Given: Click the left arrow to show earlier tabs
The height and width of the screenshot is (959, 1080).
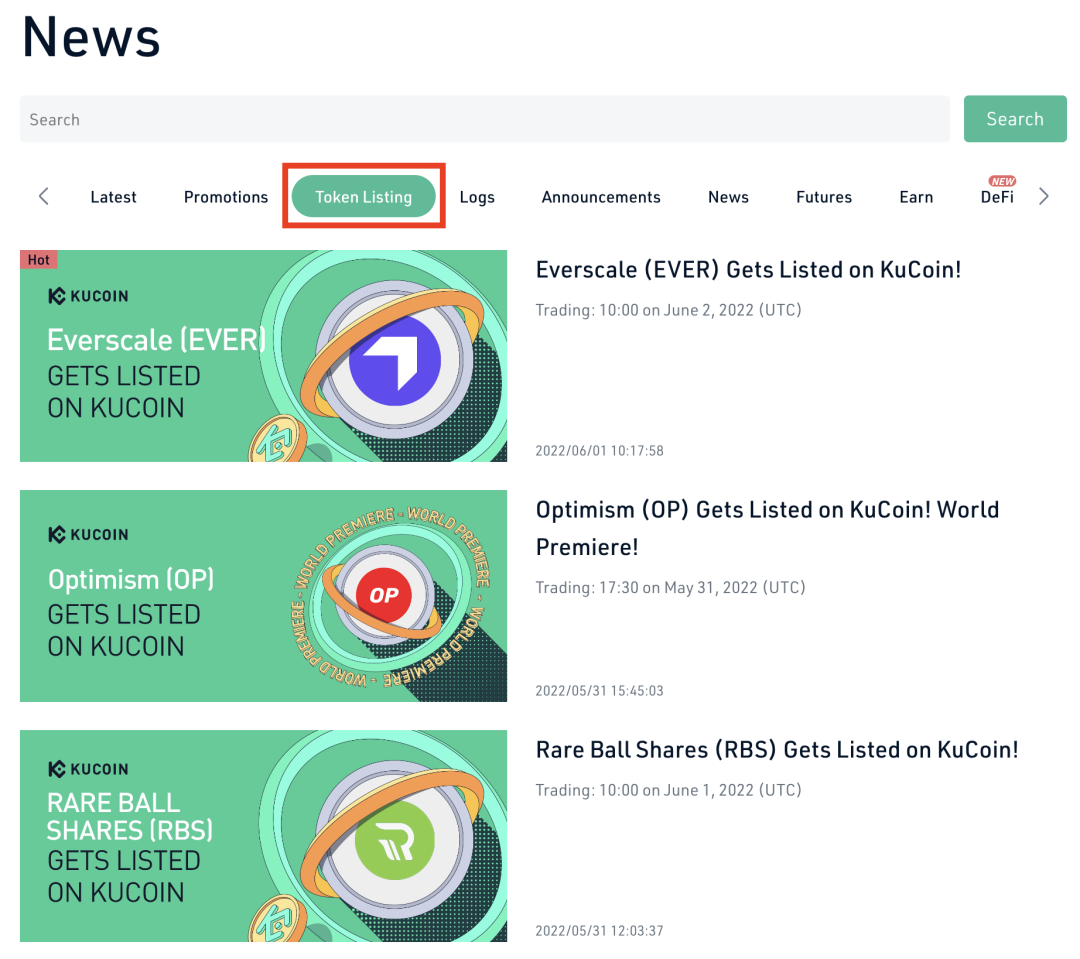Looking at the screenshot, I should pos(44,196).
